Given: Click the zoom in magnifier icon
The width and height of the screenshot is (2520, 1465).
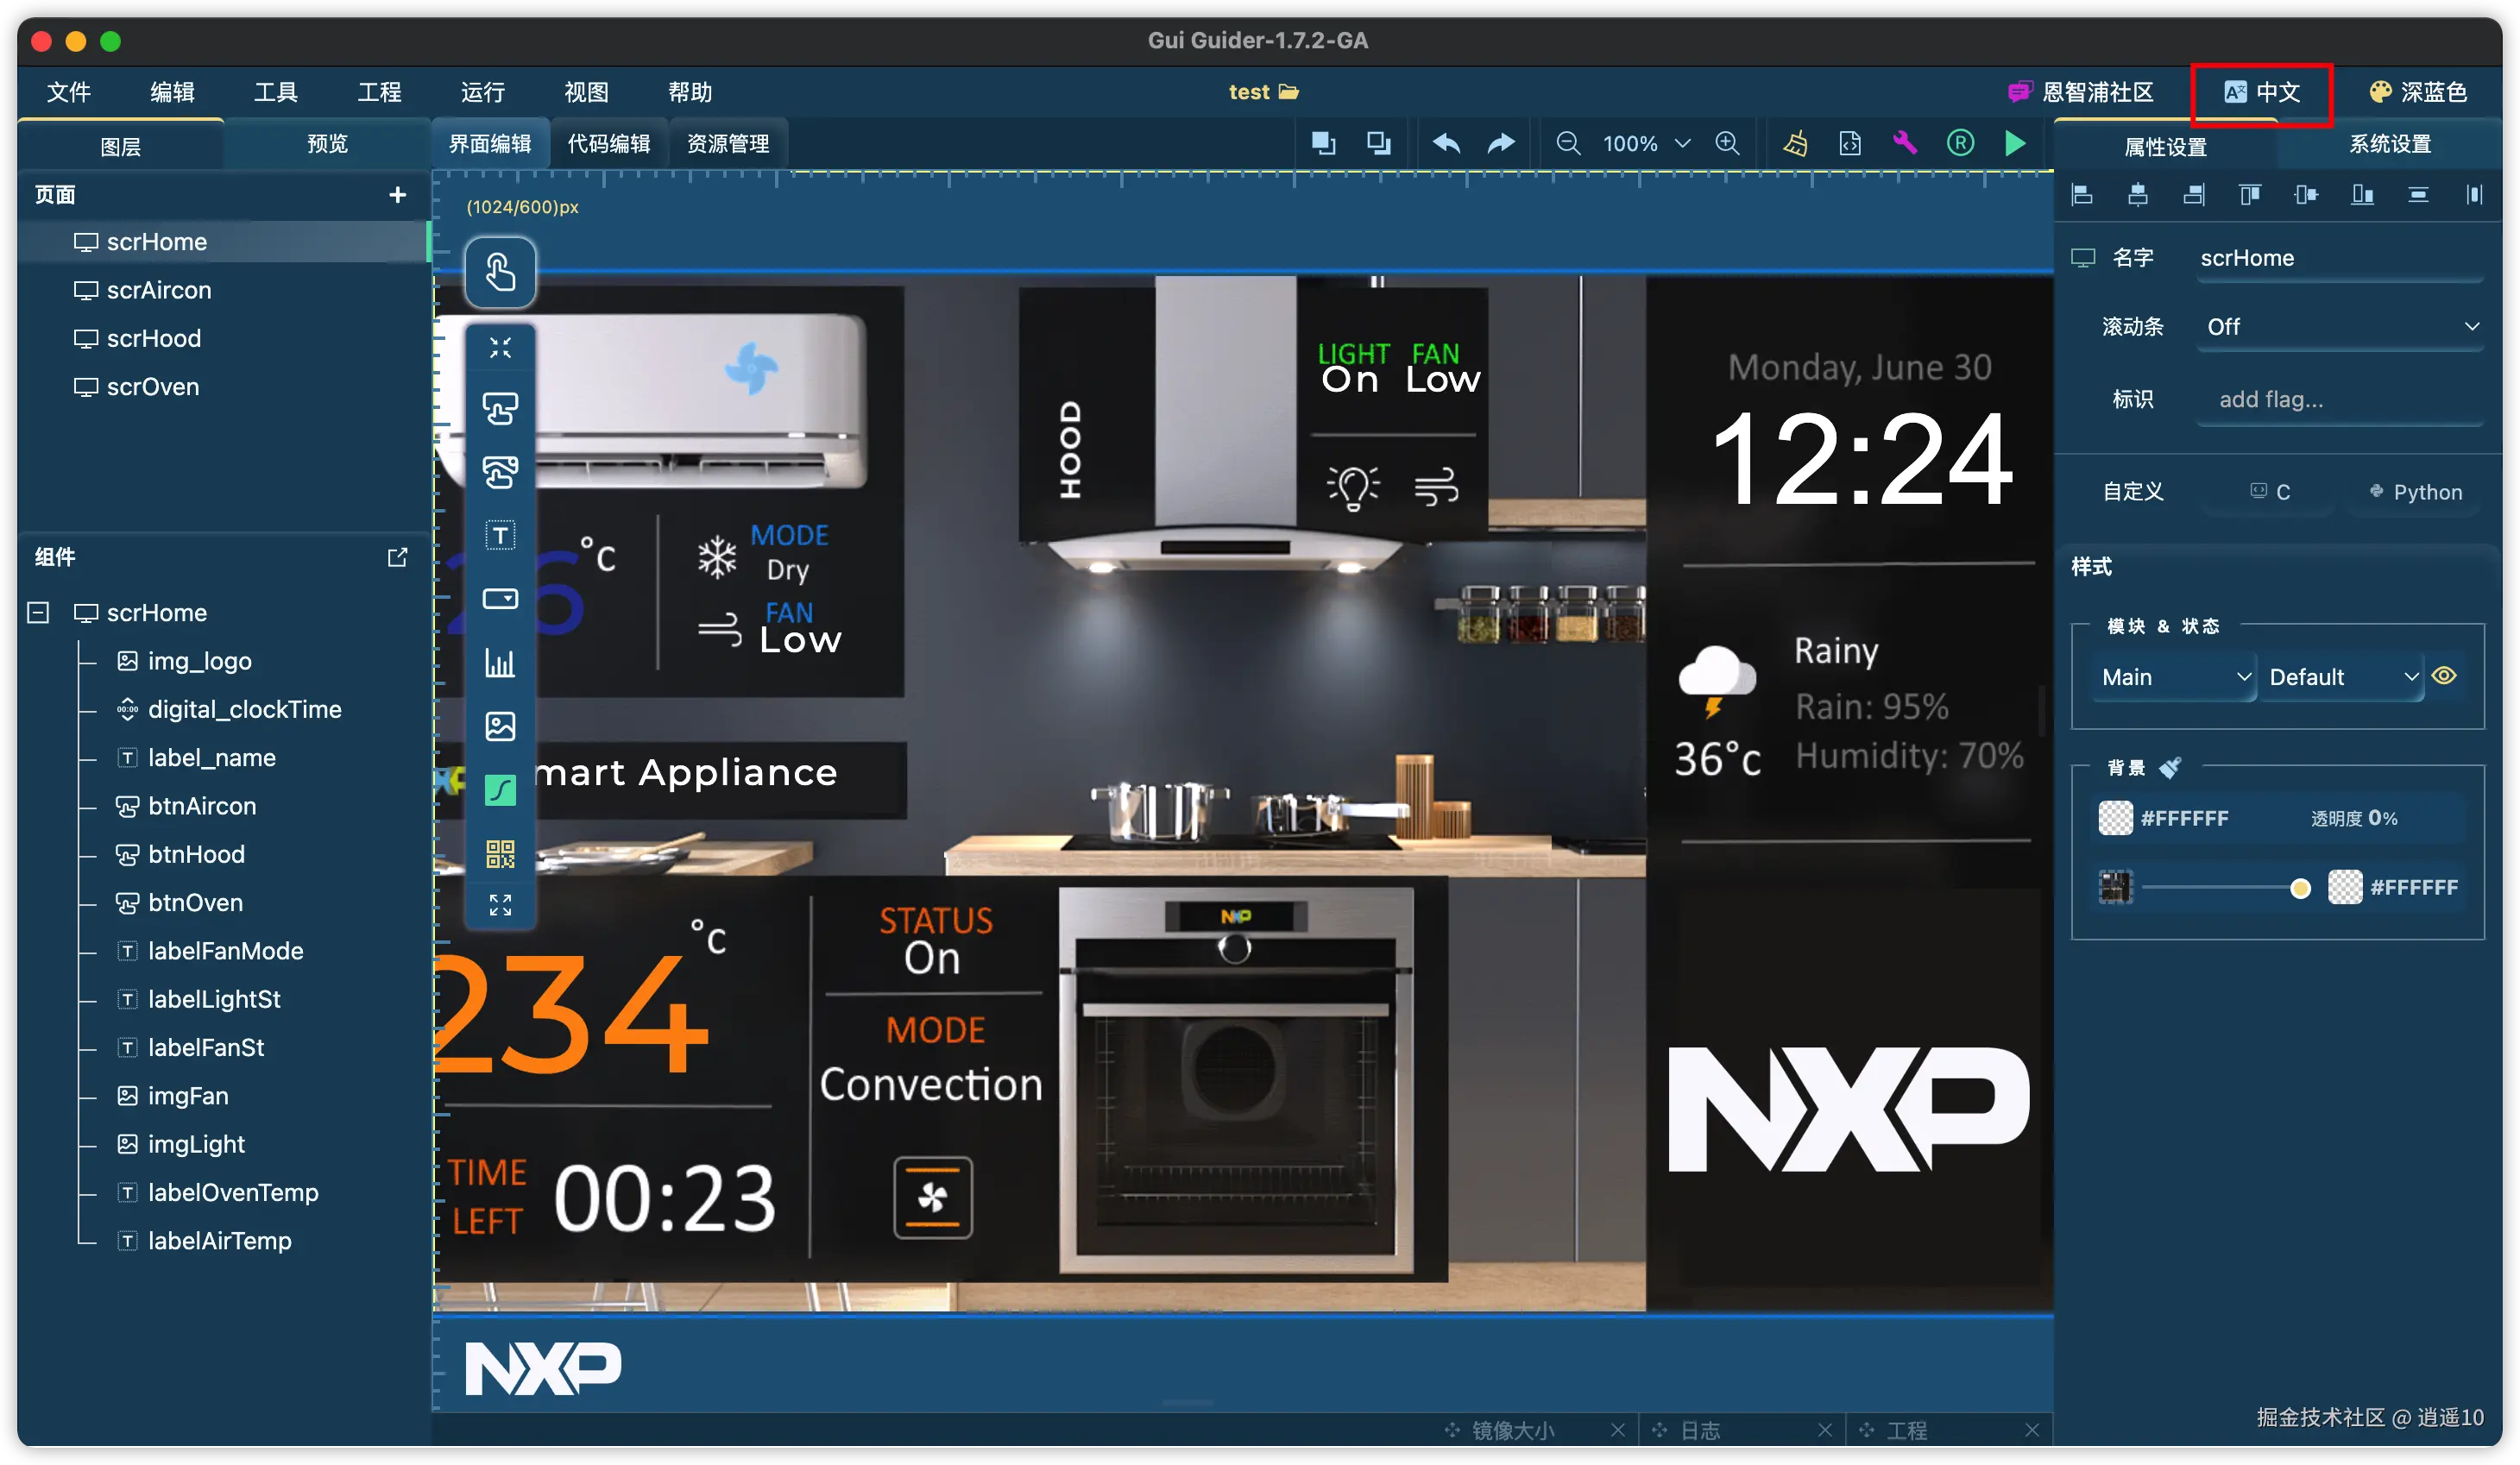Looking at the screenshot, I should (x=1727, y=143).
